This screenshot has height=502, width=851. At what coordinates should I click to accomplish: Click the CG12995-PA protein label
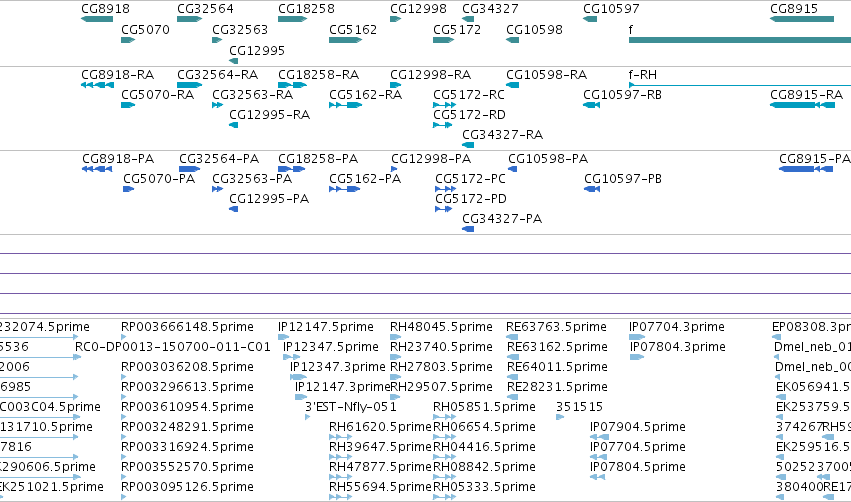point(269,199)
